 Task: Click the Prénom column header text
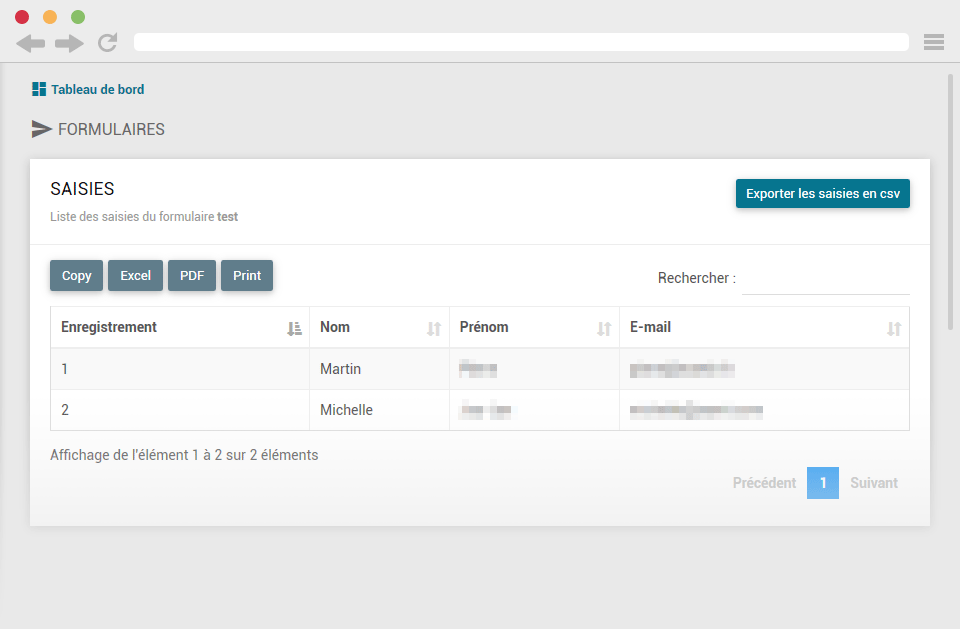484,327
